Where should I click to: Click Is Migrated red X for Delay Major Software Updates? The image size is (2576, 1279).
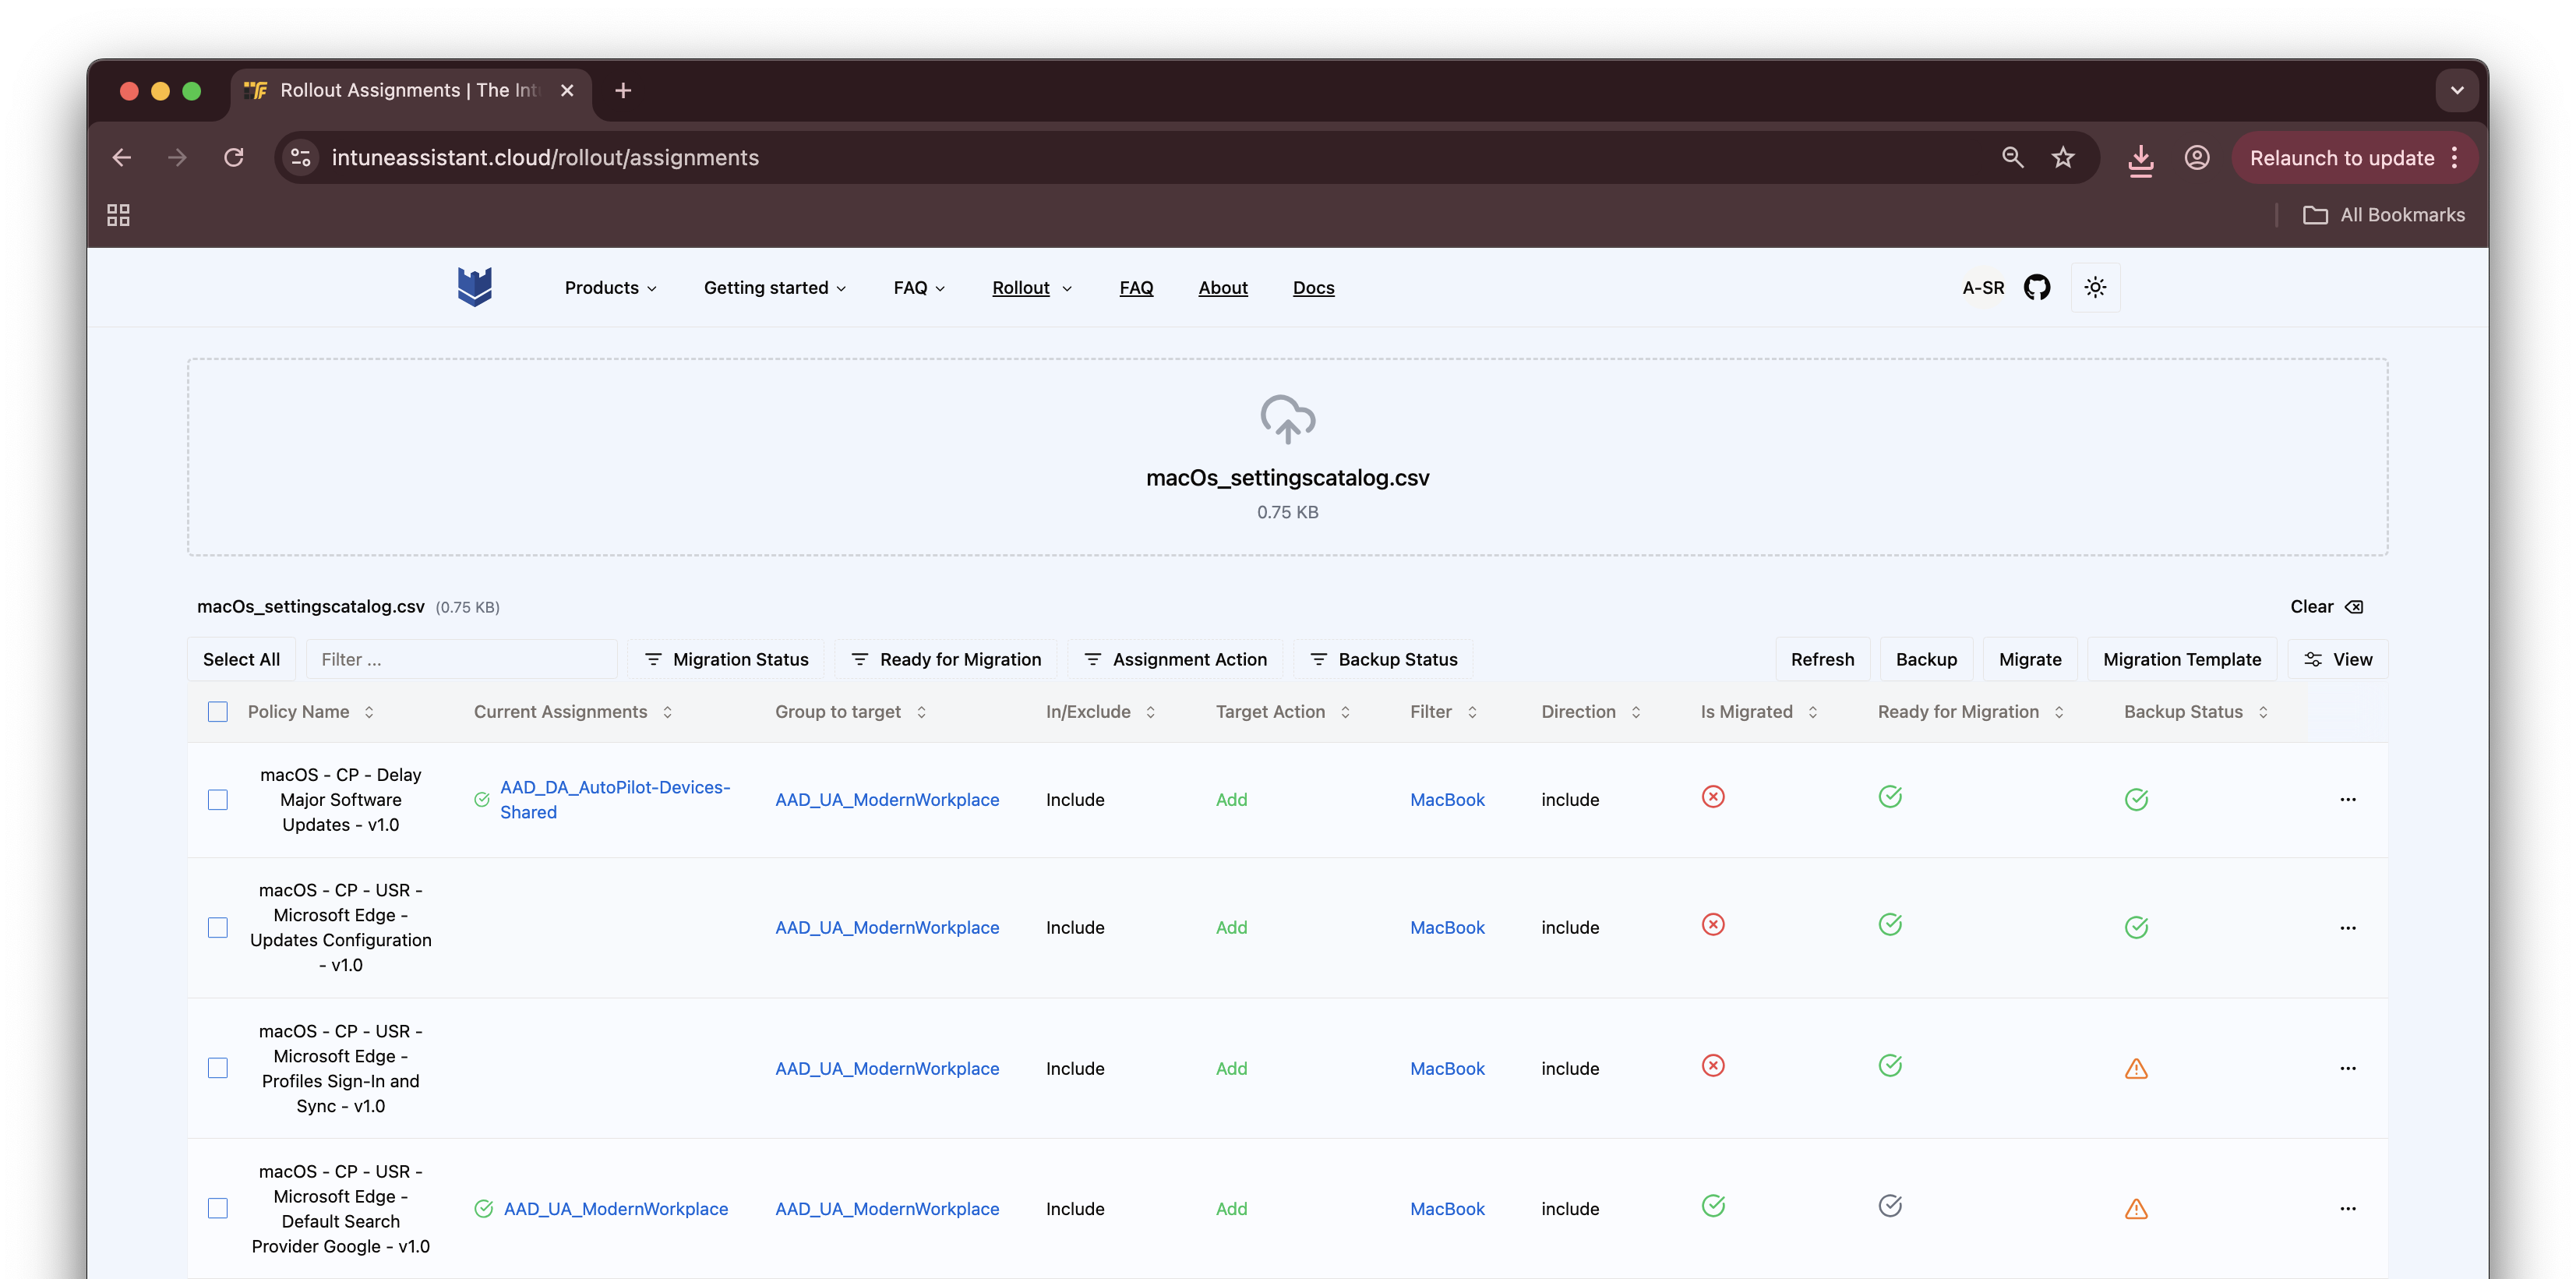pos(1713,797)
